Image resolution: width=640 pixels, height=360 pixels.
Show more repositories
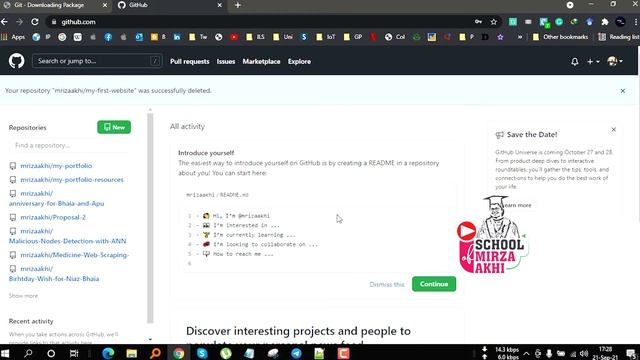point(23,296)
